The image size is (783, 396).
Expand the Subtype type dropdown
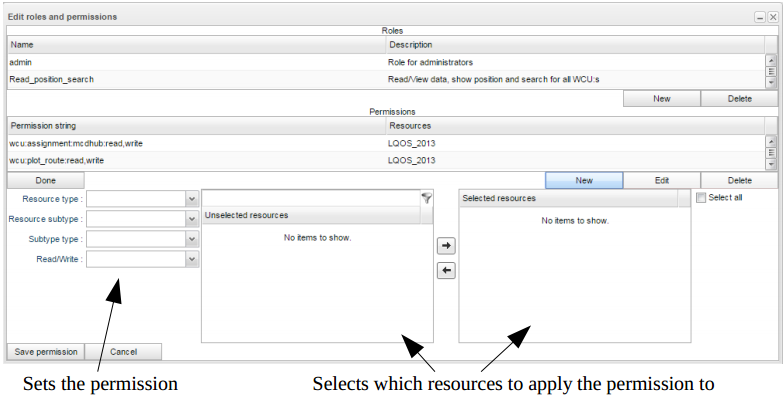click(x=192, y=239)
